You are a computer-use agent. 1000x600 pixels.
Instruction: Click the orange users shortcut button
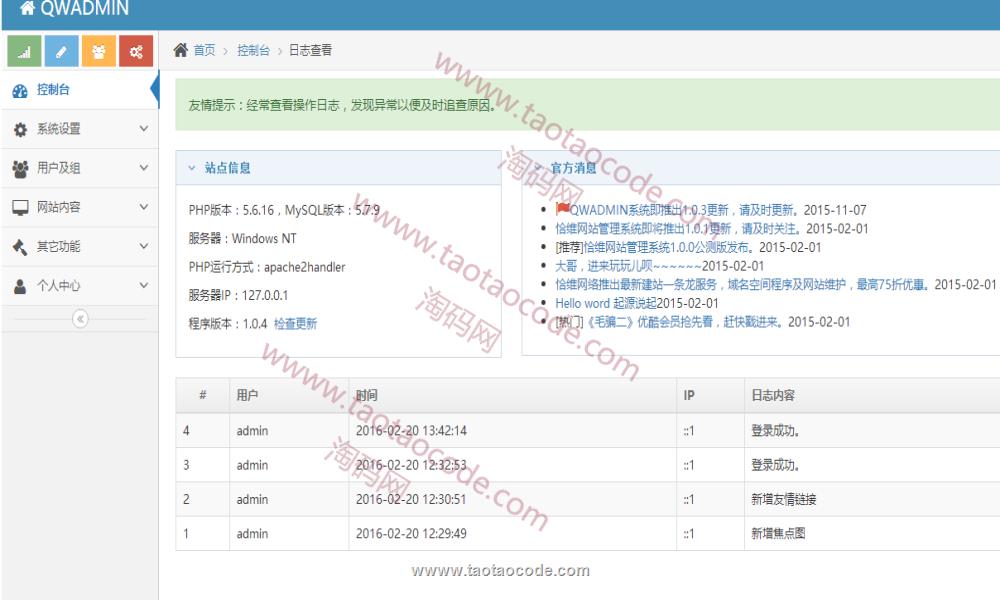point(98,51)
